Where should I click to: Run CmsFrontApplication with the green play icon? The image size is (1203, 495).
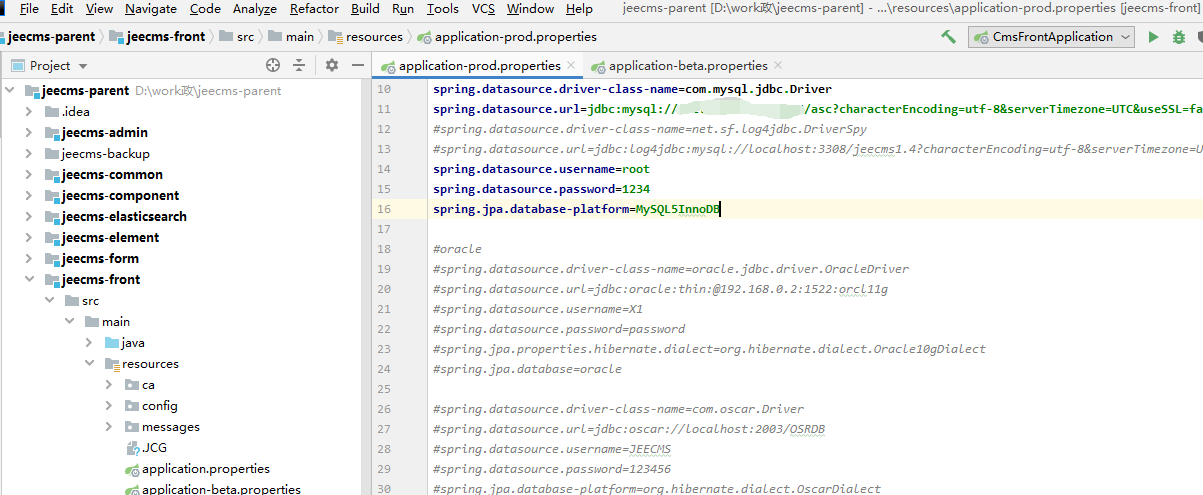tap(1153, 37)
